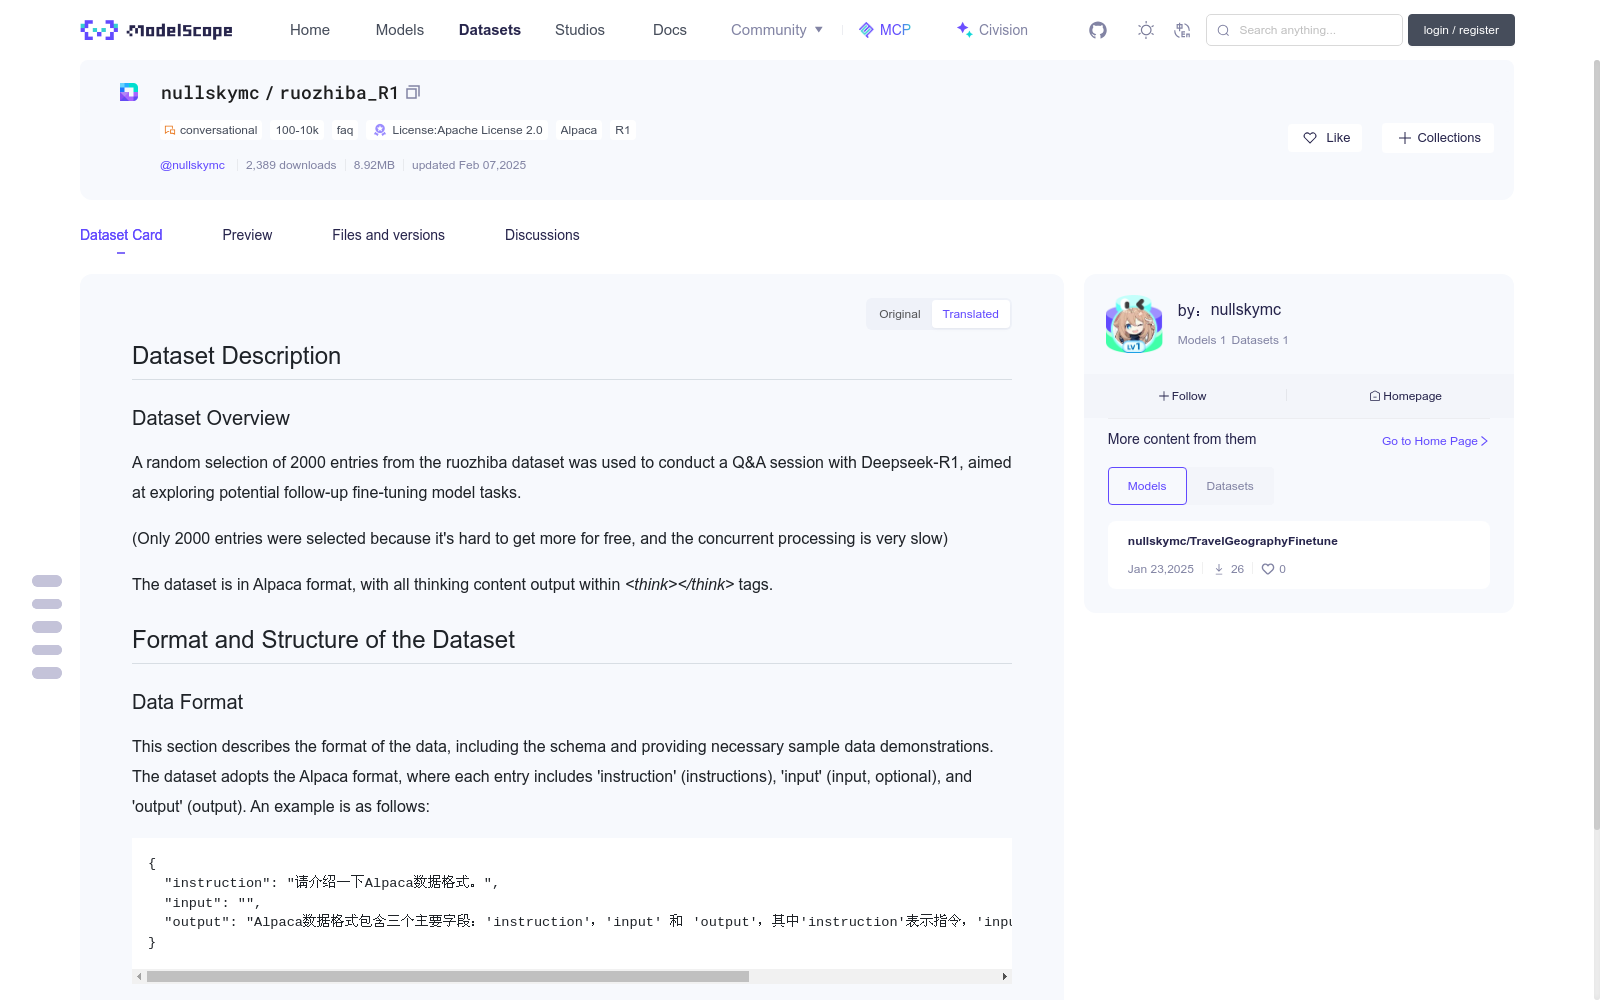Click the heart icon on TravelGeographyFinetune card
The image size is (1600, 1000).
pyautogui.click(x=1268, y=569)
